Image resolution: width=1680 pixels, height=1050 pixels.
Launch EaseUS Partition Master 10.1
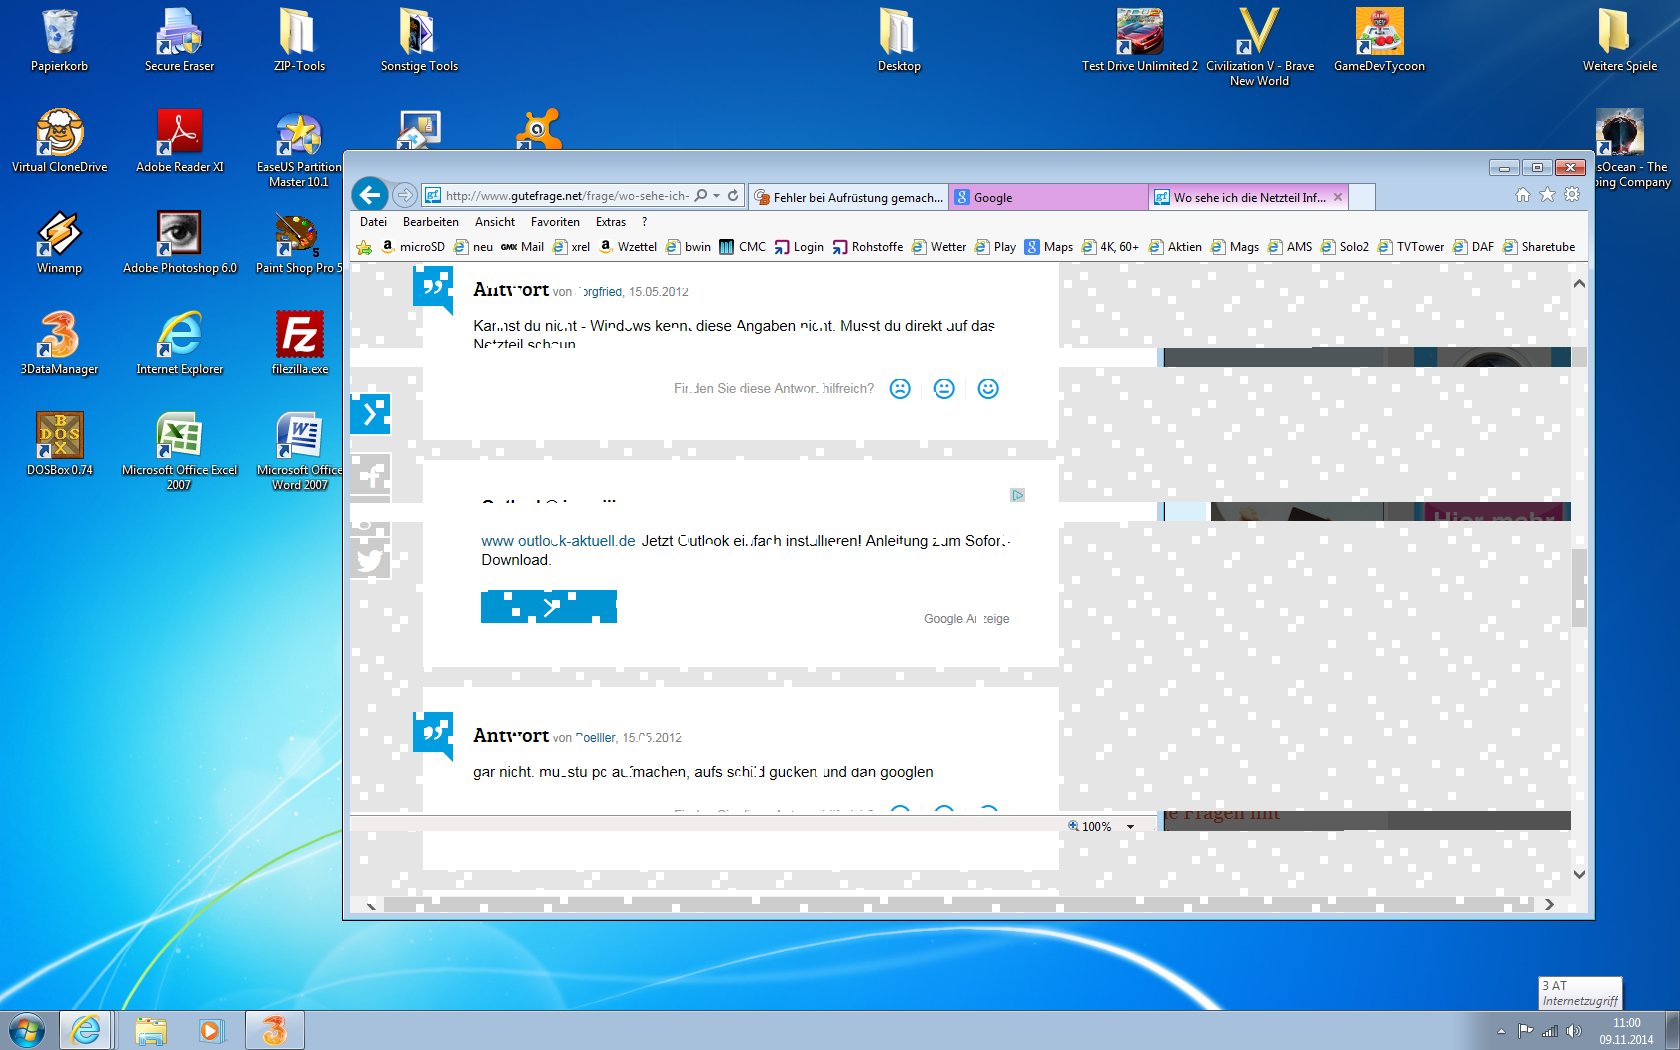click(299, 148)
